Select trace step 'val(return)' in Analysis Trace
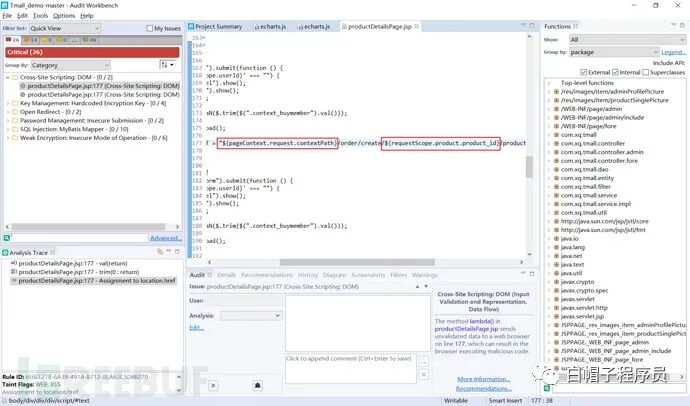Screen dimensions: 690x406 73,263
